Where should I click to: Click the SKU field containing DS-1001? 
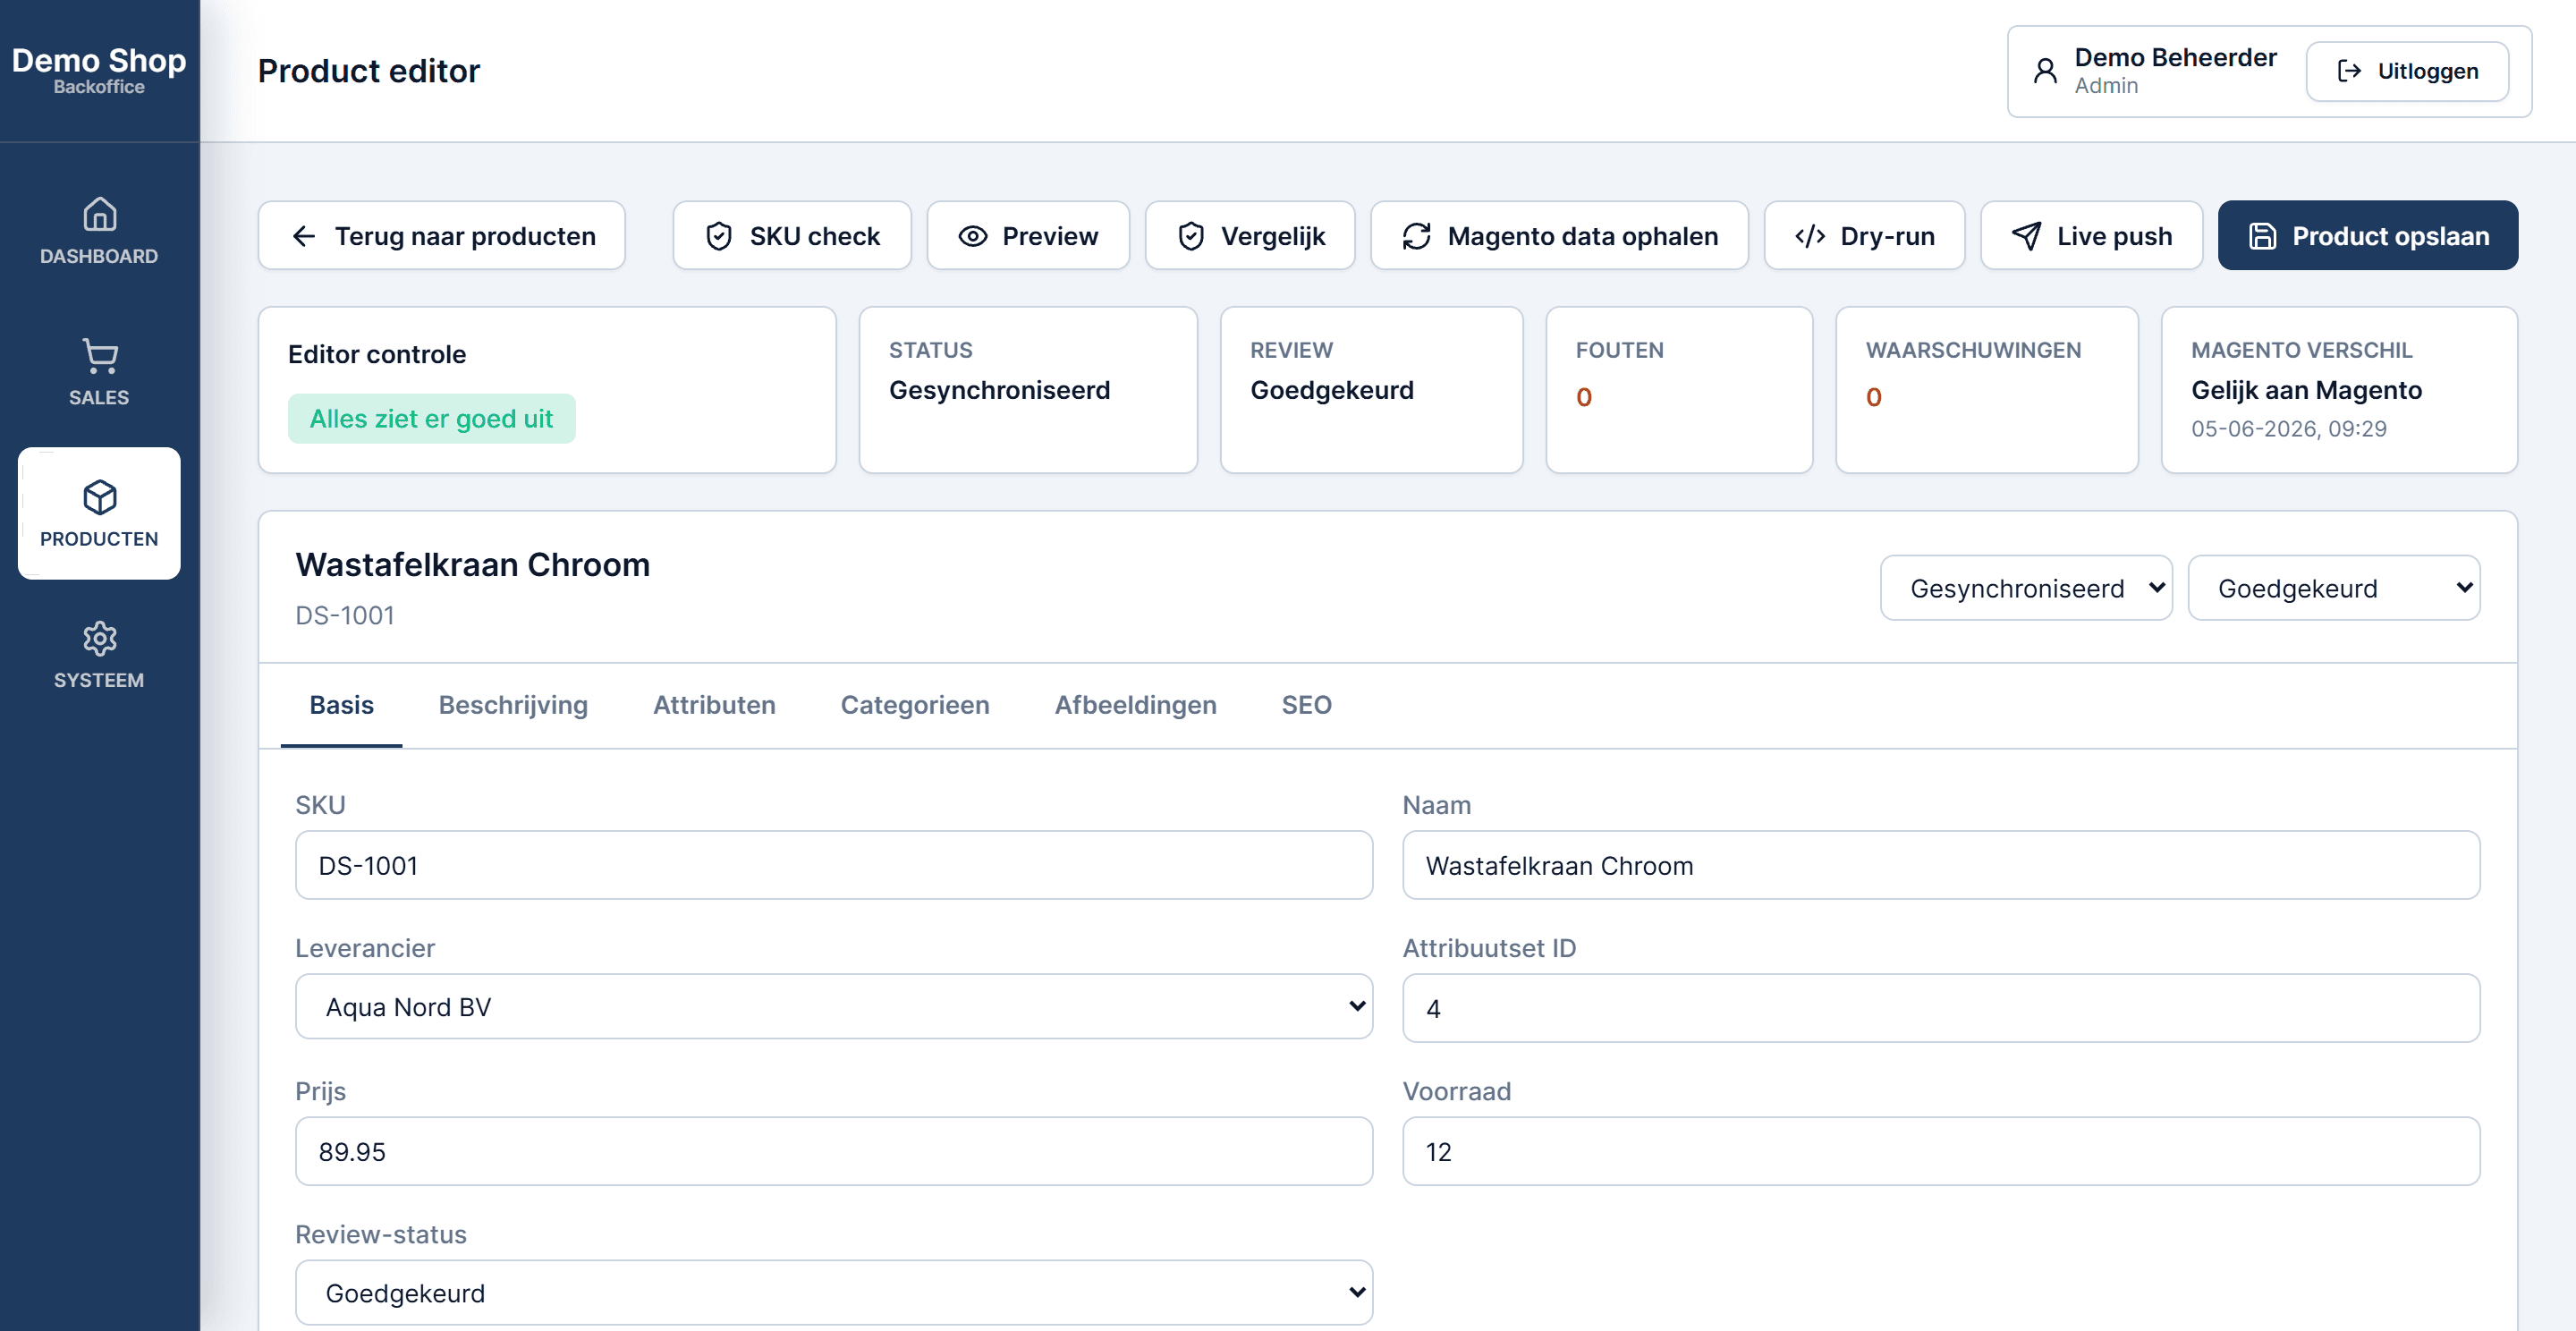click(x=834, y=865)
